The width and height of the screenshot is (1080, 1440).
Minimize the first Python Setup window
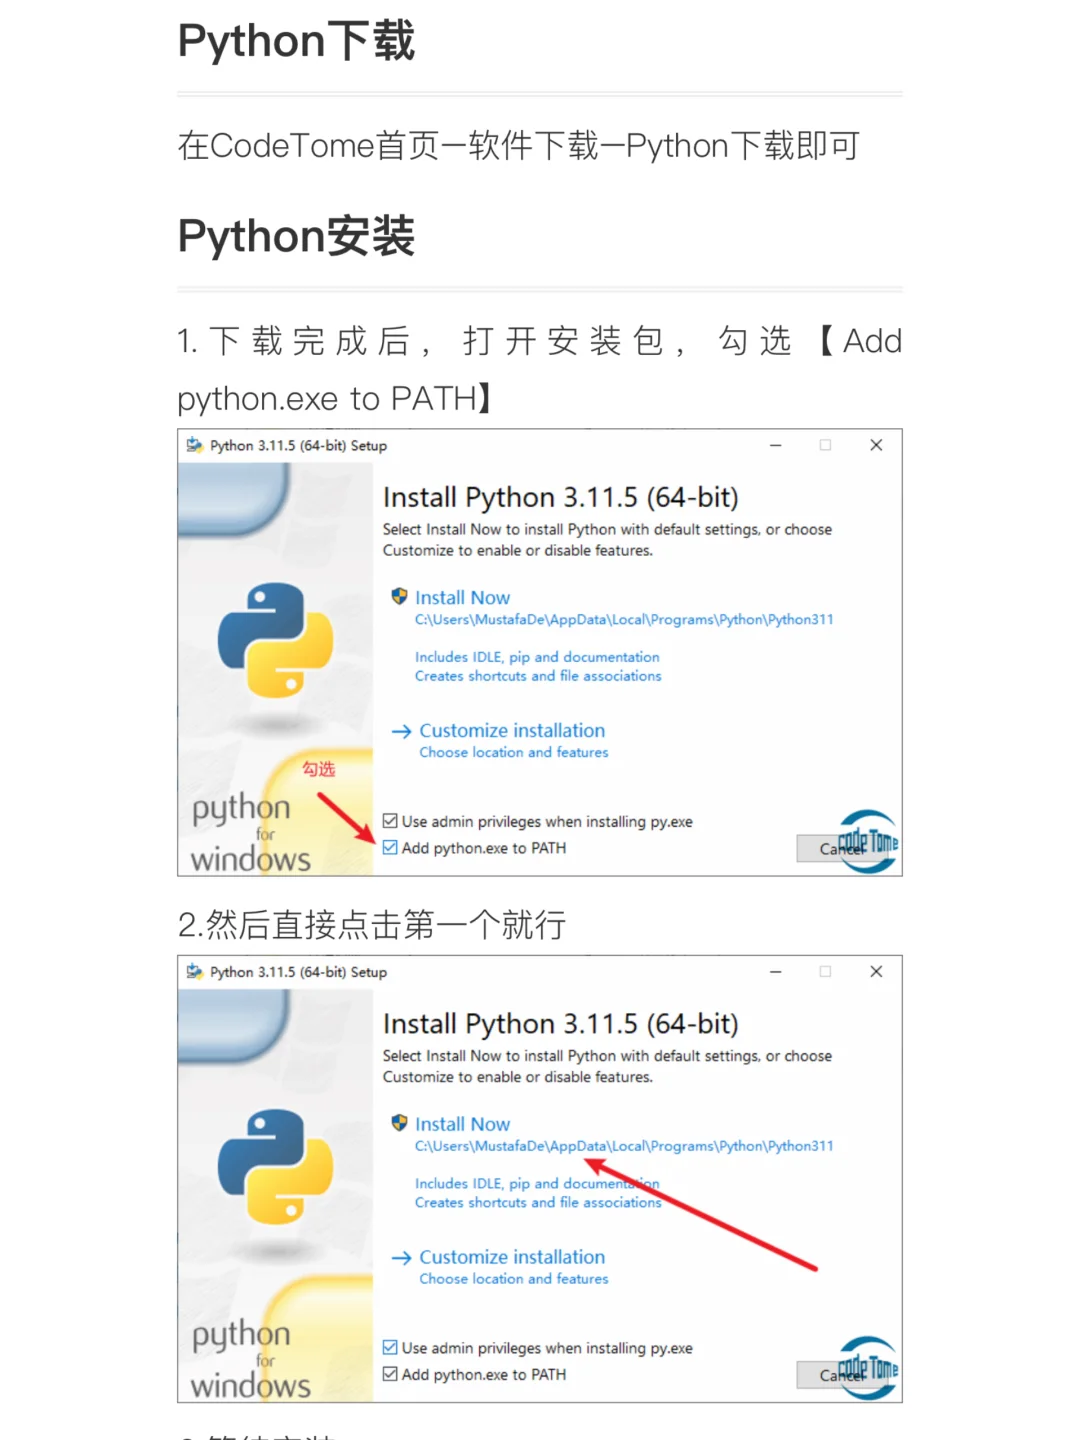click(775, 445)
